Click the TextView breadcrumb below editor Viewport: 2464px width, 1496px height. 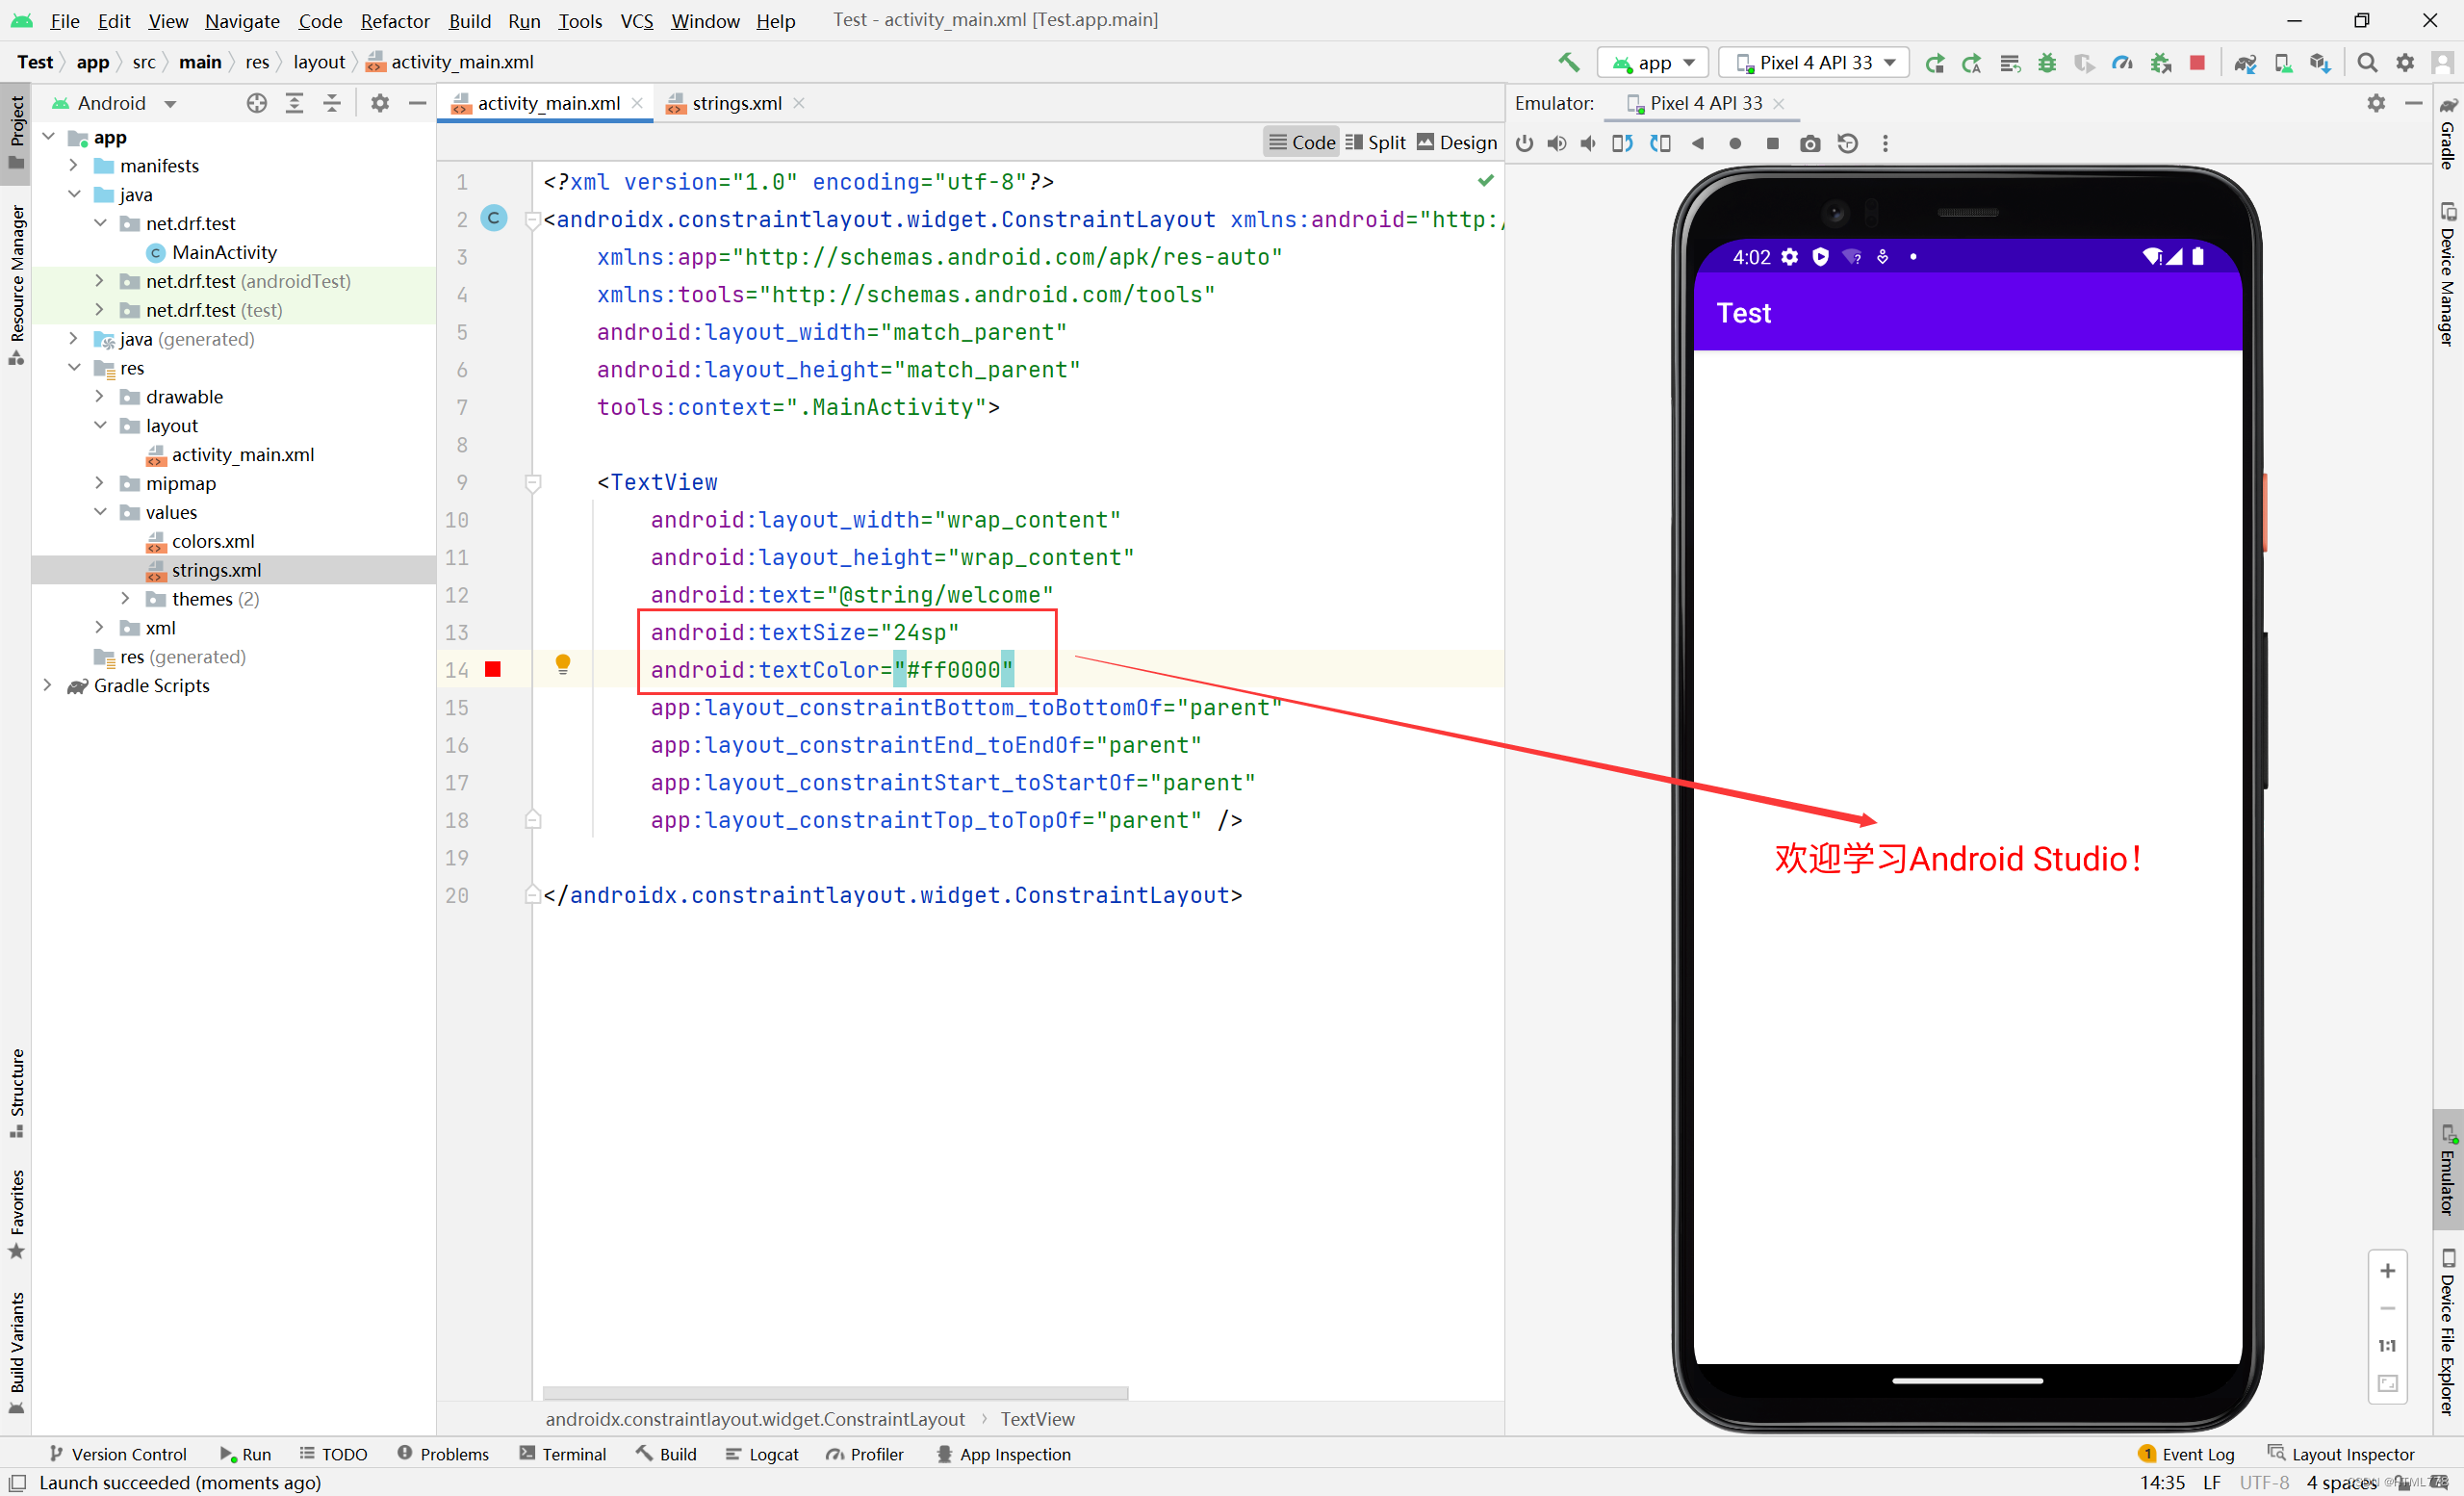[1037, 1419]
